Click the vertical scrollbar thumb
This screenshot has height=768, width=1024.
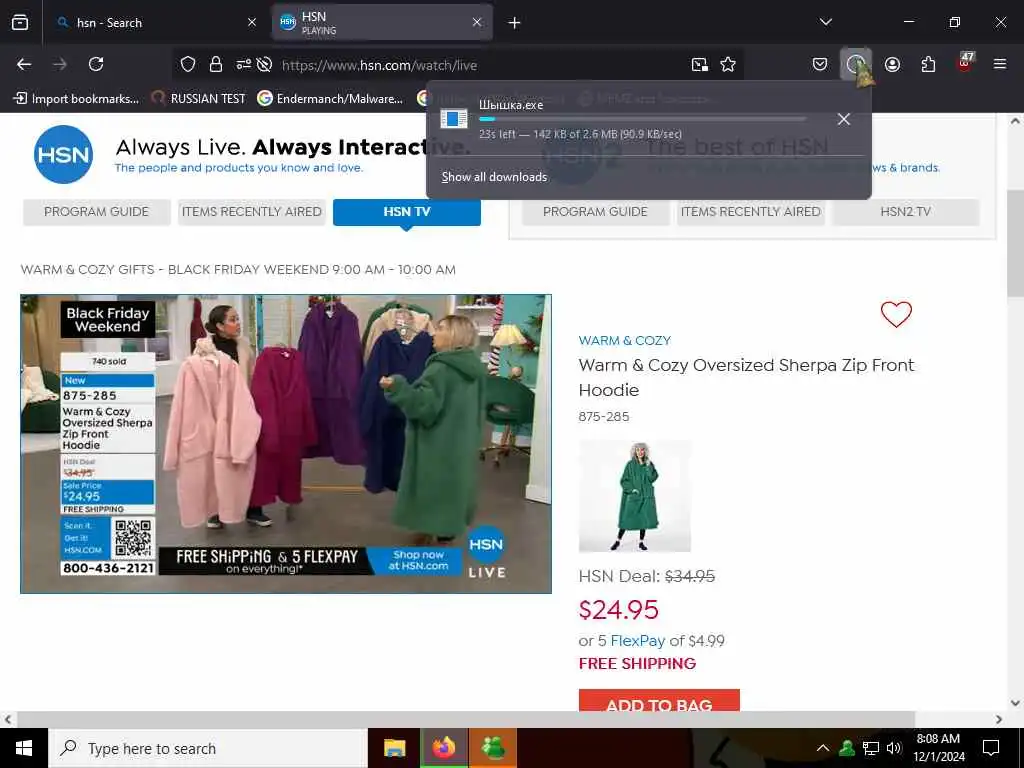click(1015, 245)
